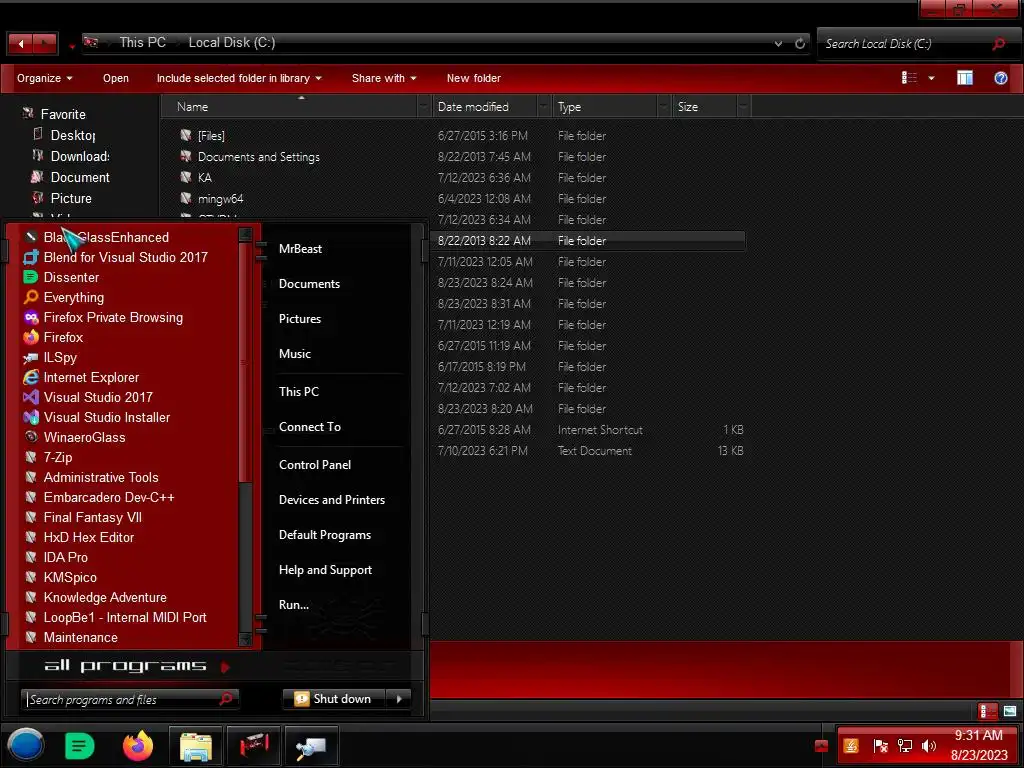Click the red taskbar app icon
Screen dimensions: 1024x768
(254, 746)
